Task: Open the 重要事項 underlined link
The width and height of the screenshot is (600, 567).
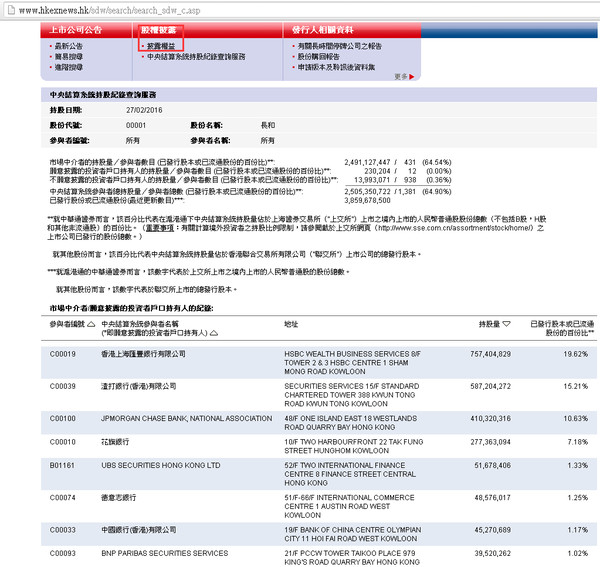Action: 160,228
